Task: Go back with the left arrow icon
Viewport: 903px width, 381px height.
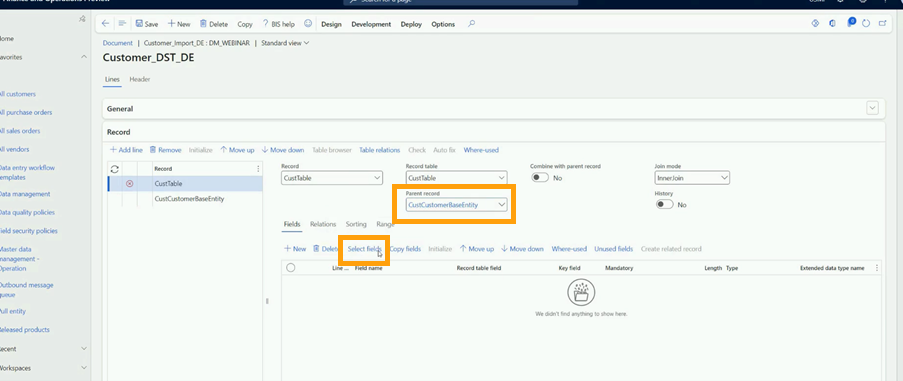Action: pyautogui.click(x=105, y=24)
